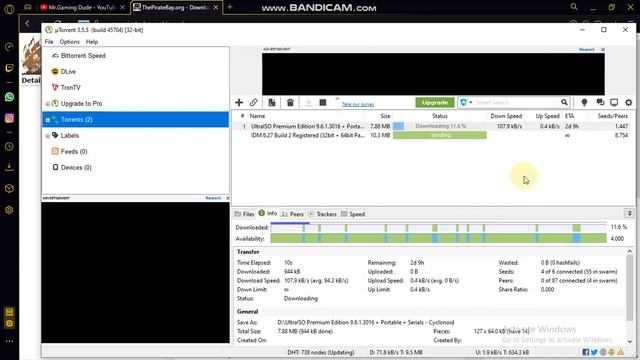Select Torrents (2) in the sidebar
The image size is (640, 360).
pos(136,120)
